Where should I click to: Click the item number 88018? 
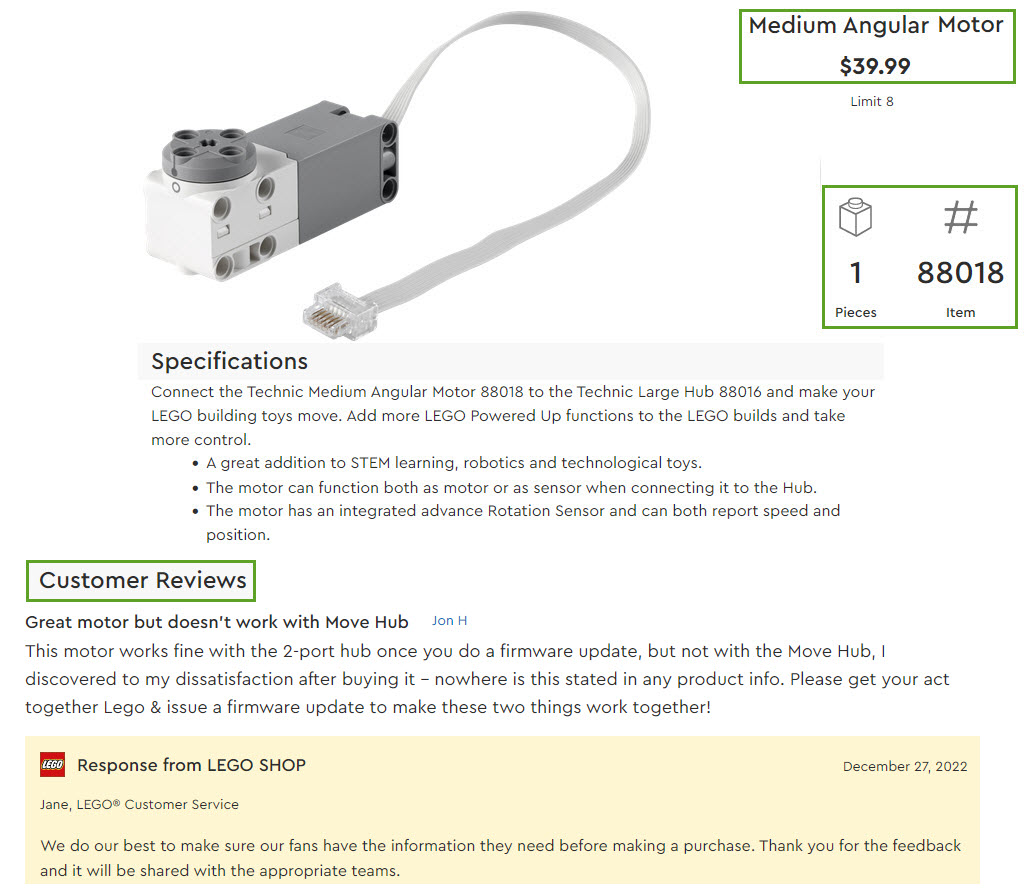(x=960, y=273)
